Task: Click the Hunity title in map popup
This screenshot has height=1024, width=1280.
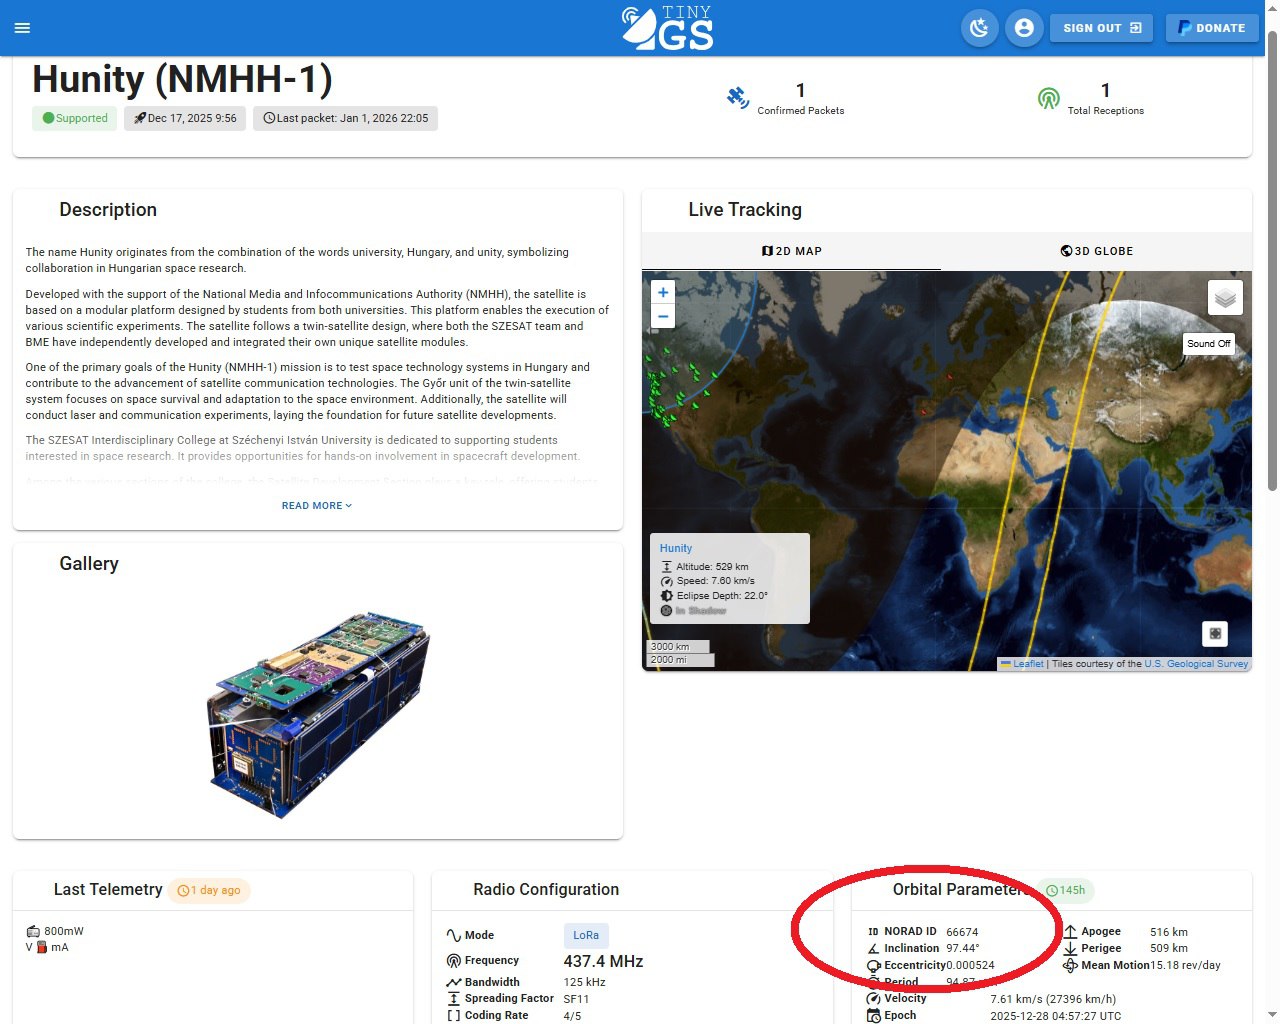Action: [x=676, y=548]
